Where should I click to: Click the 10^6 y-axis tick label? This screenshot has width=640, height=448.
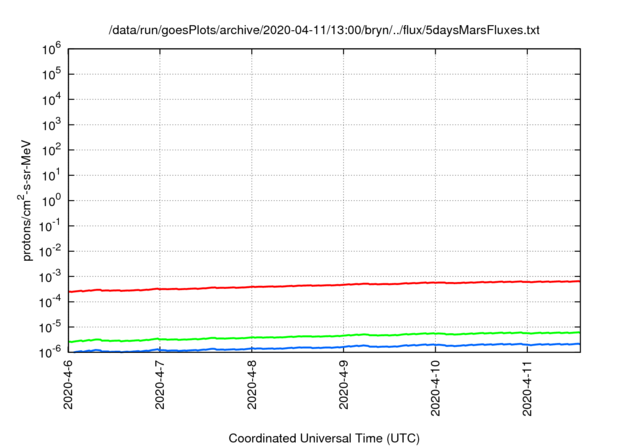click(51, 49)
